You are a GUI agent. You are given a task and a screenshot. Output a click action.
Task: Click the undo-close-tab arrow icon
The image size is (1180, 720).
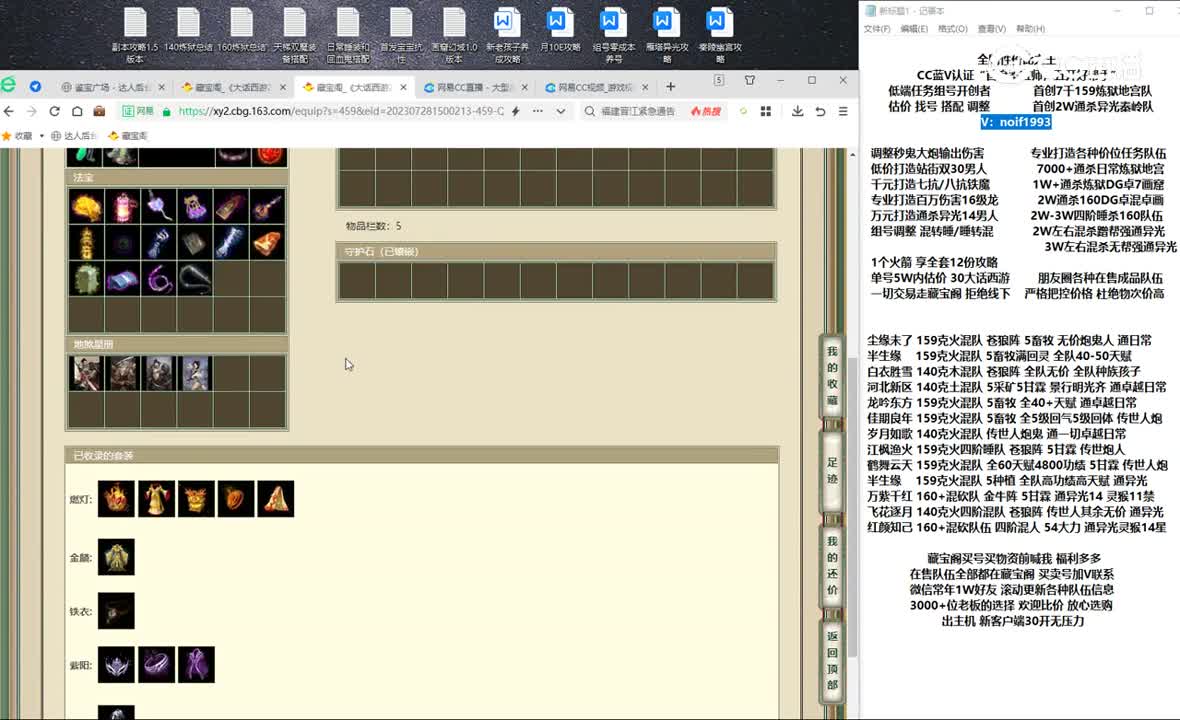pos(820,111)
